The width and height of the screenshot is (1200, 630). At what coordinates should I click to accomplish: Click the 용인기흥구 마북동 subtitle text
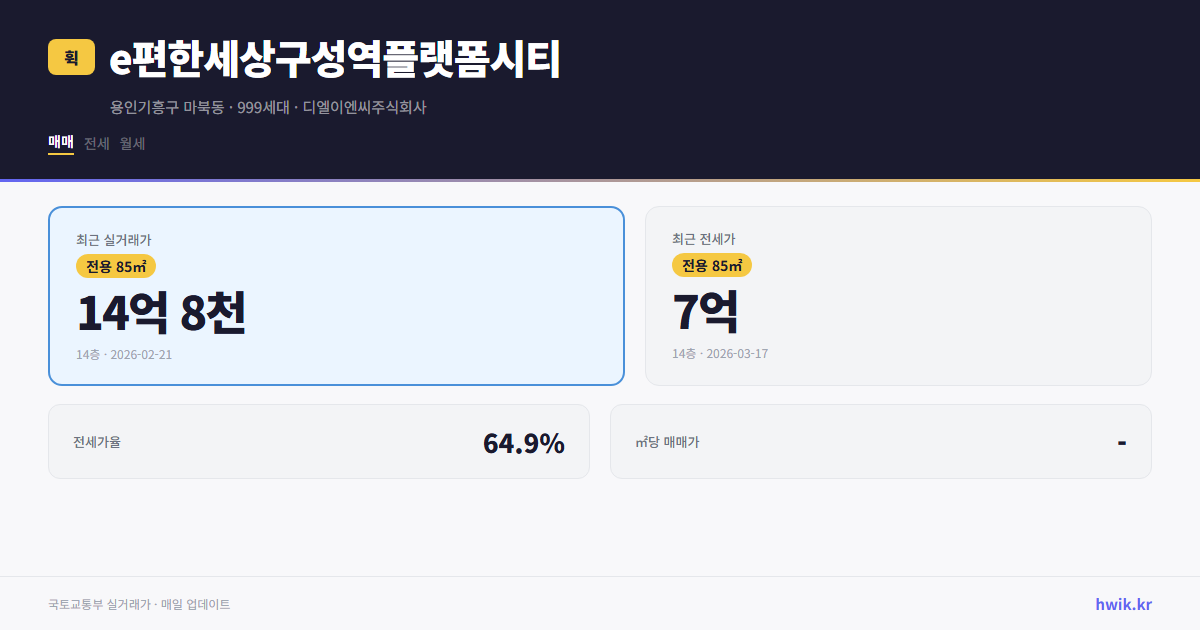(166, 108)
